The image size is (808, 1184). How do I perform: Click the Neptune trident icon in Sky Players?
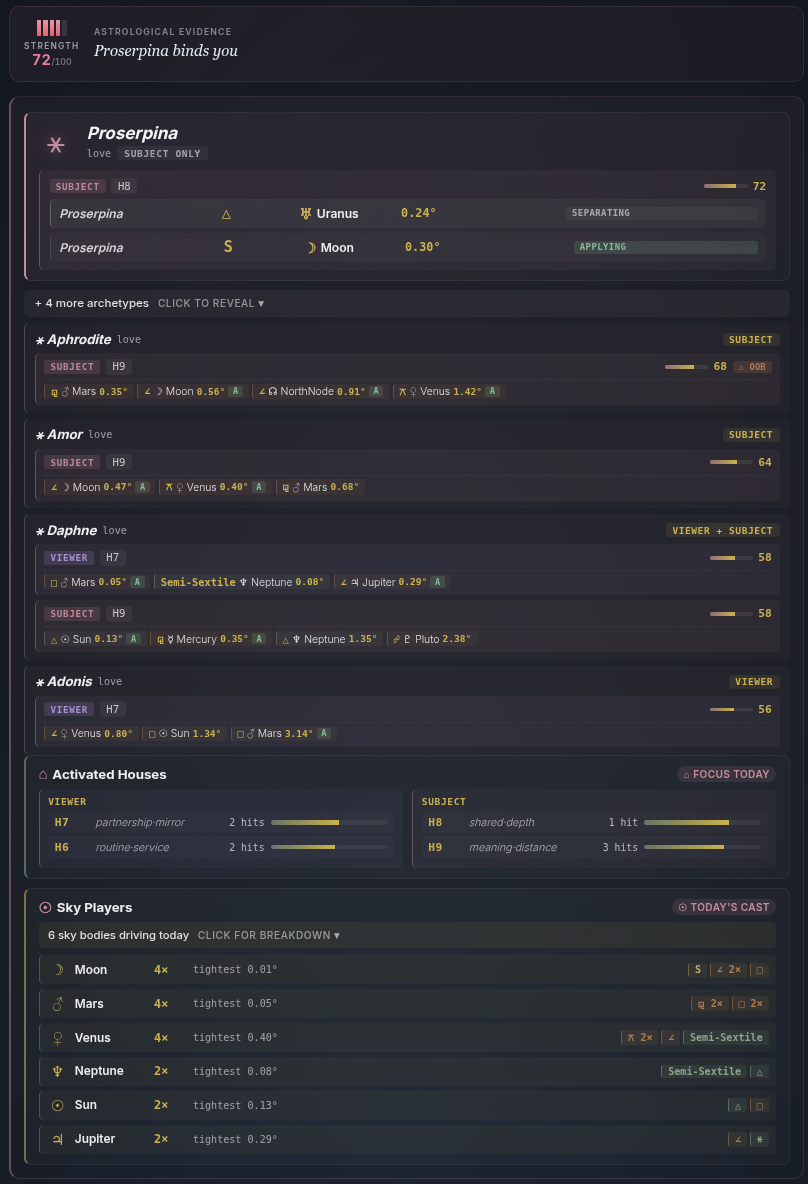tap(57, 1071)
